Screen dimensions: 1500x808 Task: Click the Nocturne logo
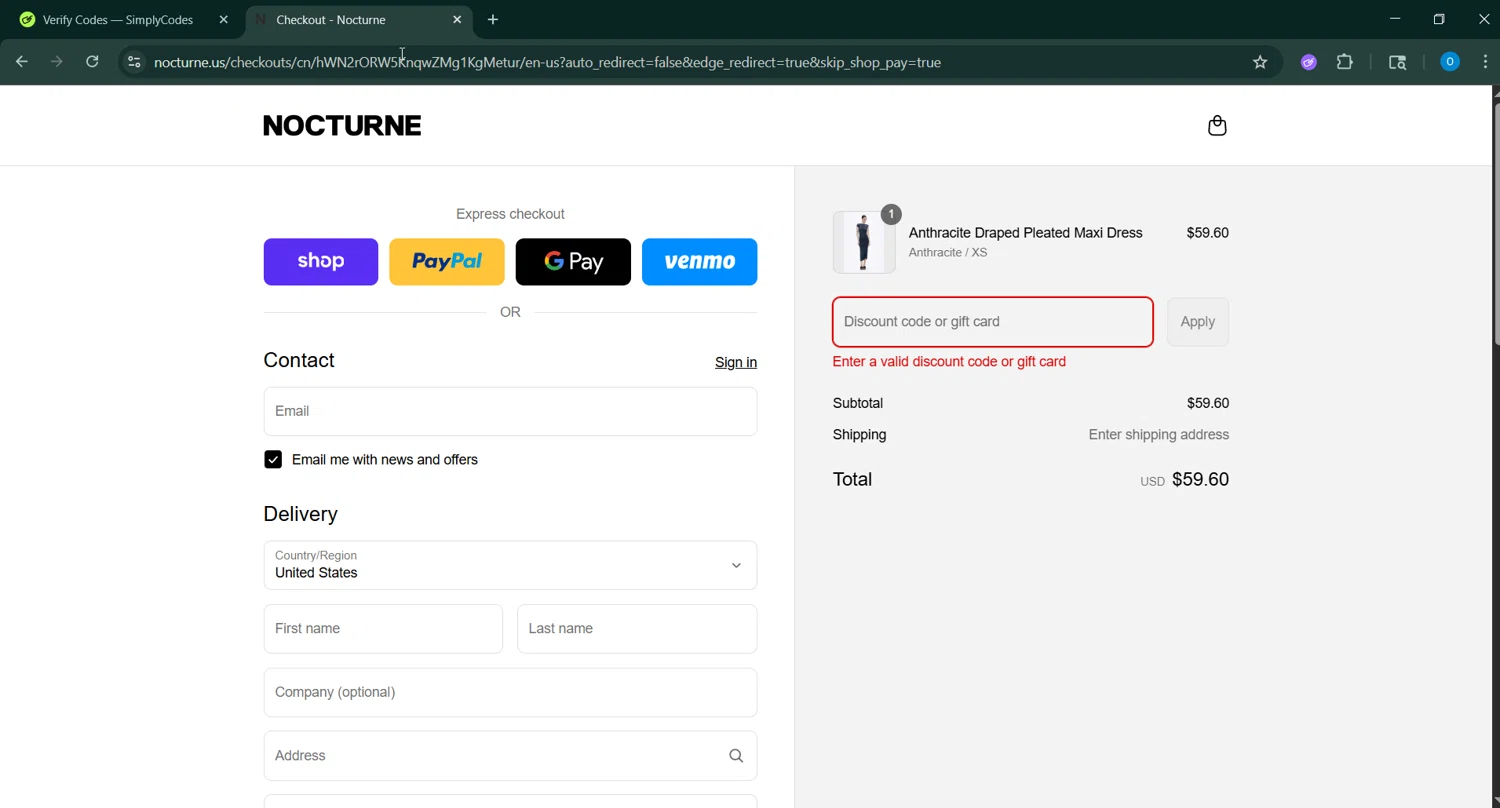(x=342, y=125)
